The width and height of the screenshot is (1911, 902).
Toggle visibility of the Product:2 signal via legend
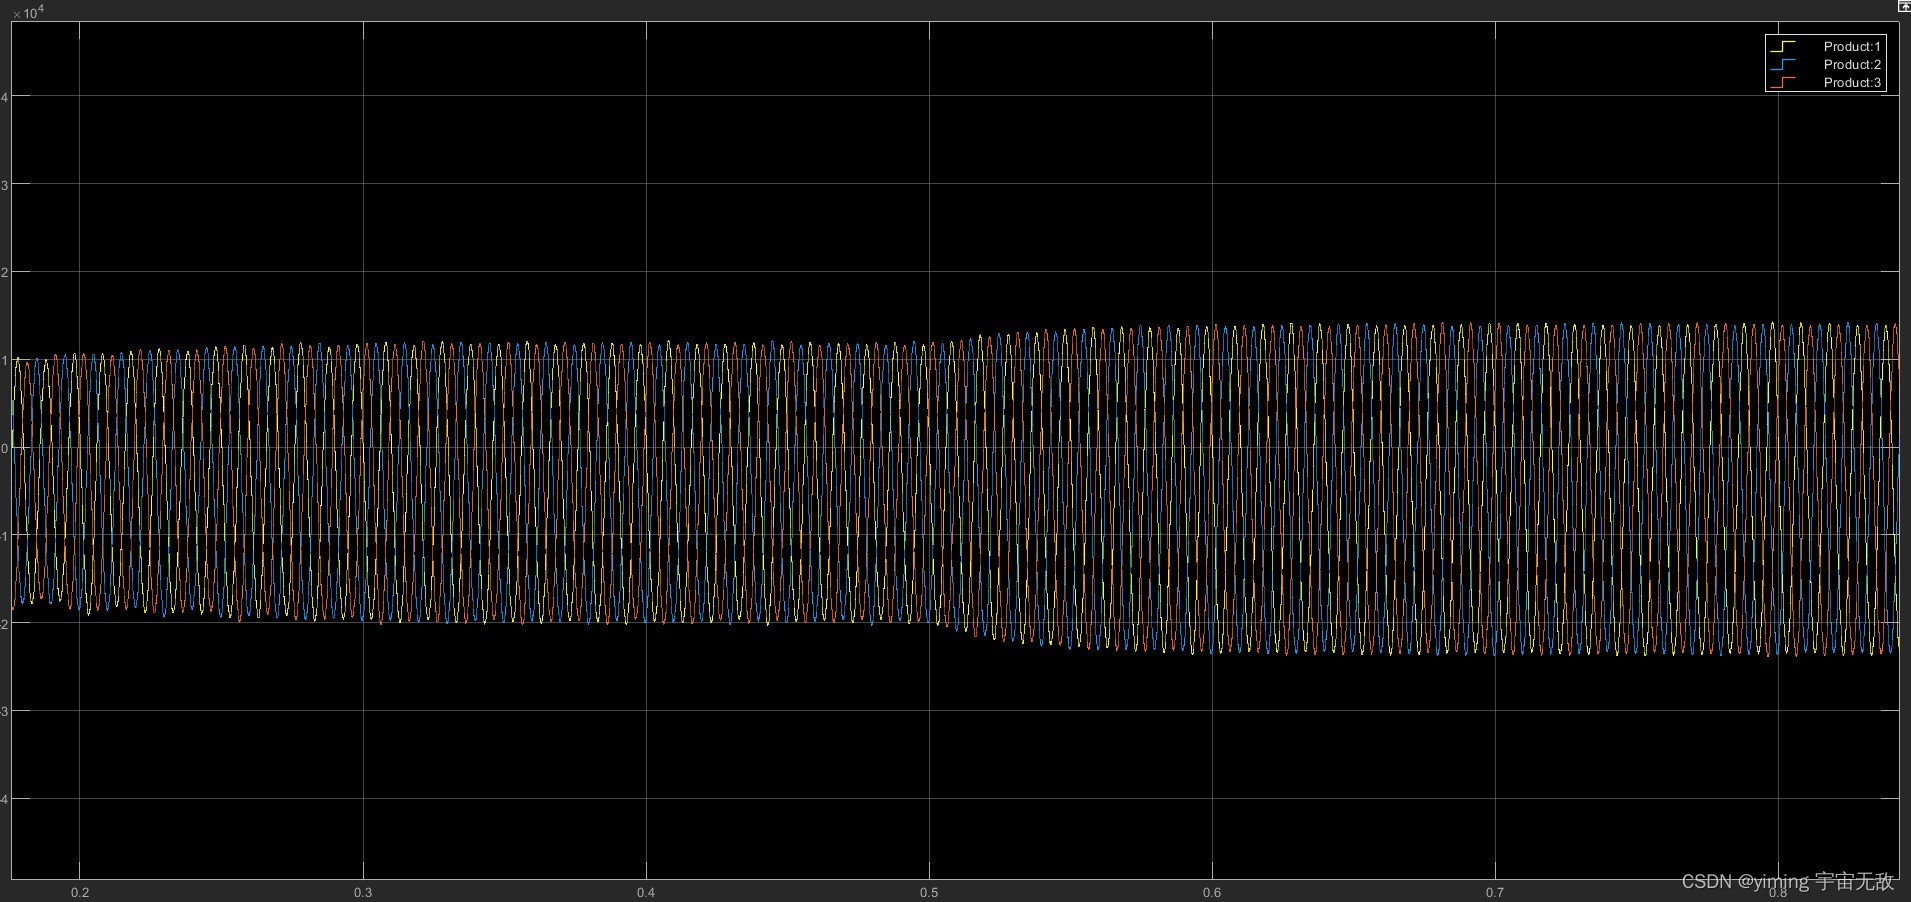point(1851,64)
